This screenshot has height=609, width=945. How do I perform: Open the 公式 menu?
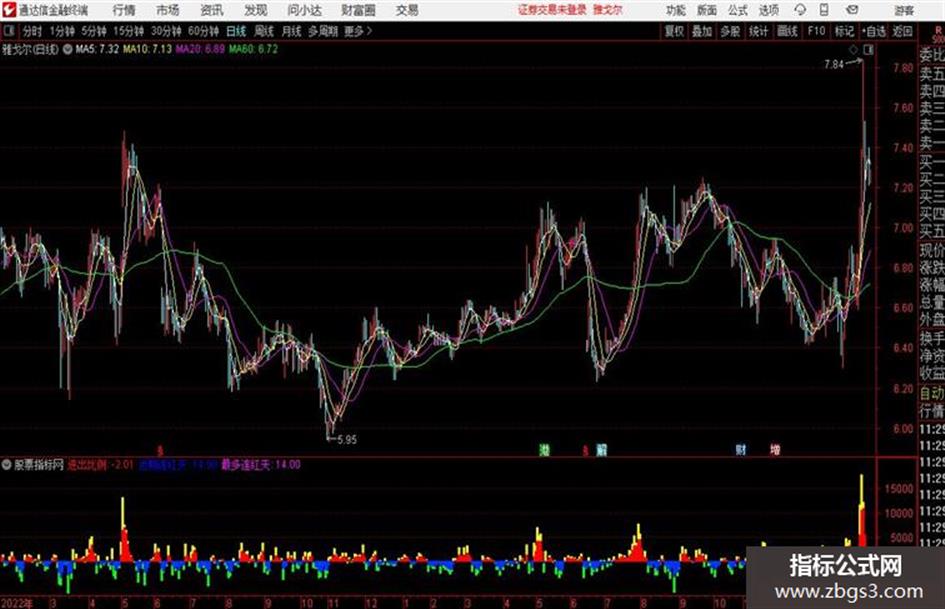(x=738, y=10)
